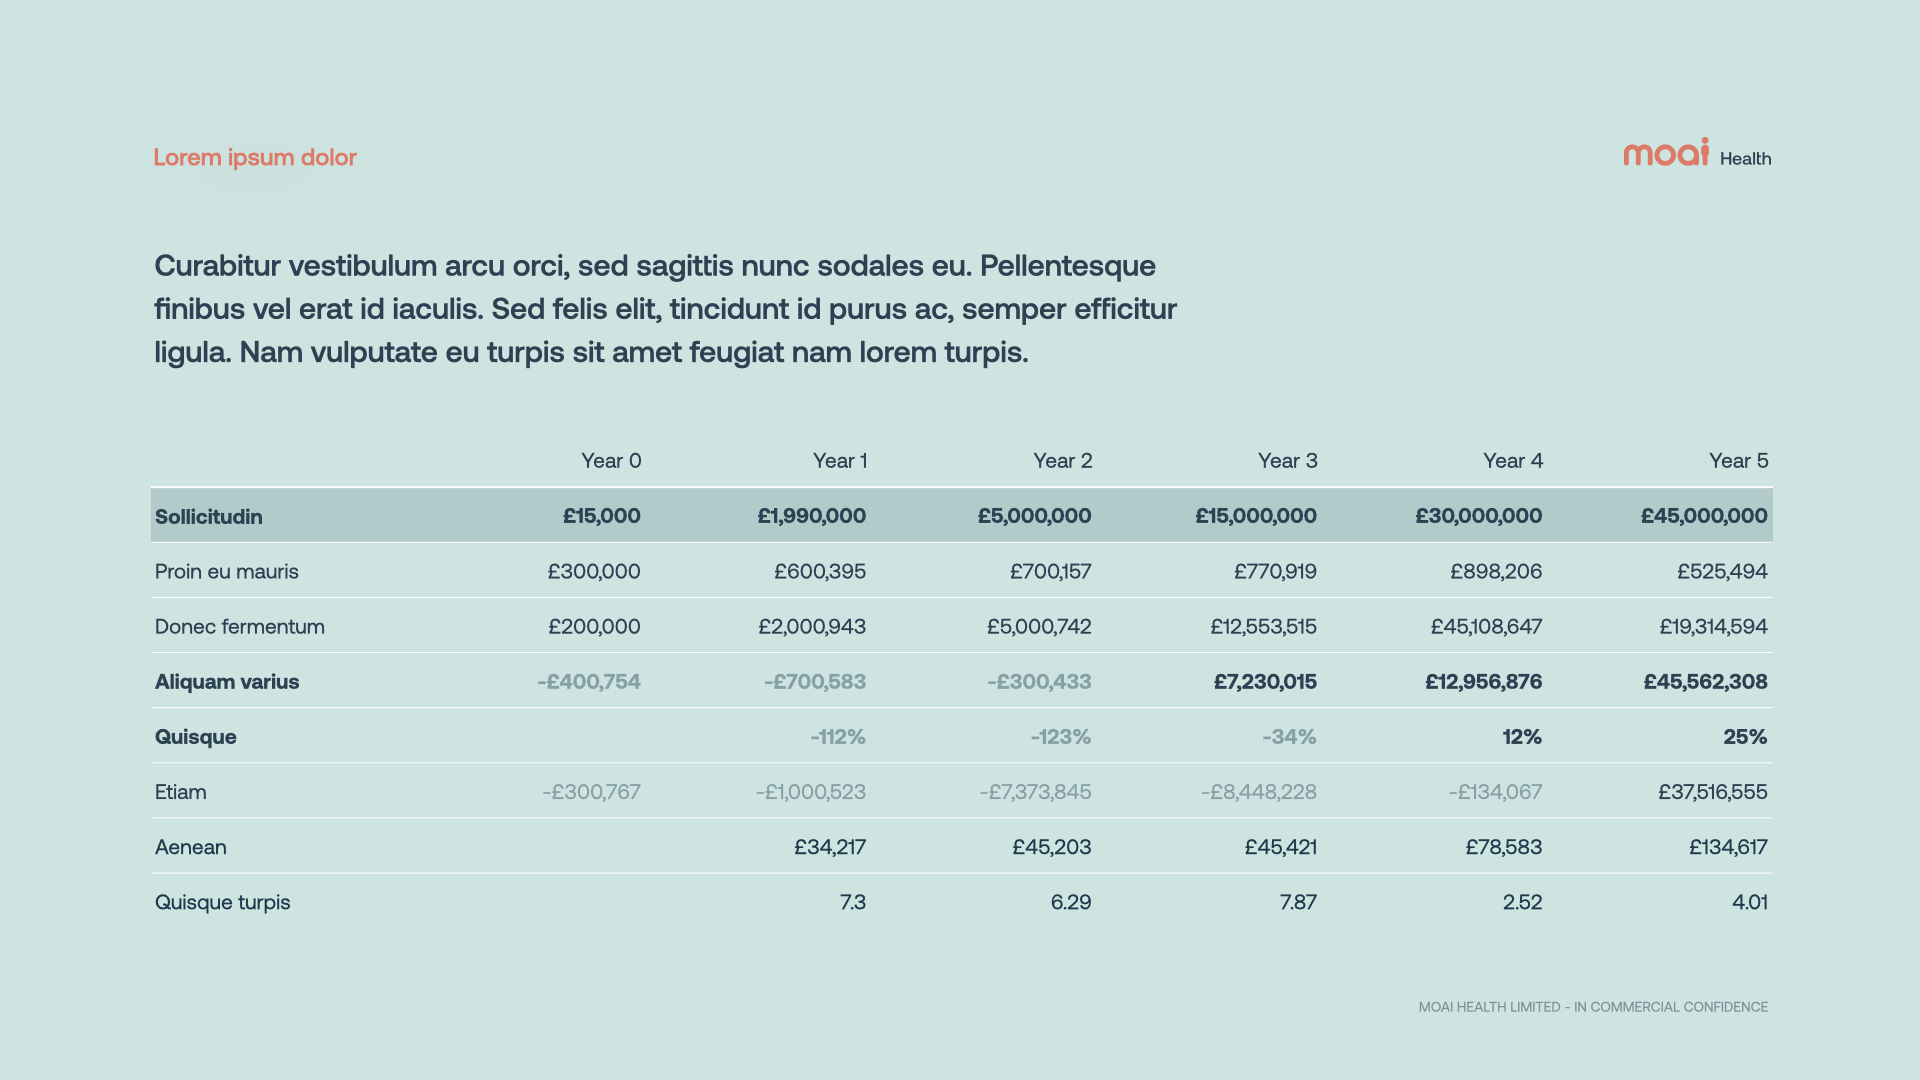Click the Curabitur vestibulum body paragraph

point(665,308)
